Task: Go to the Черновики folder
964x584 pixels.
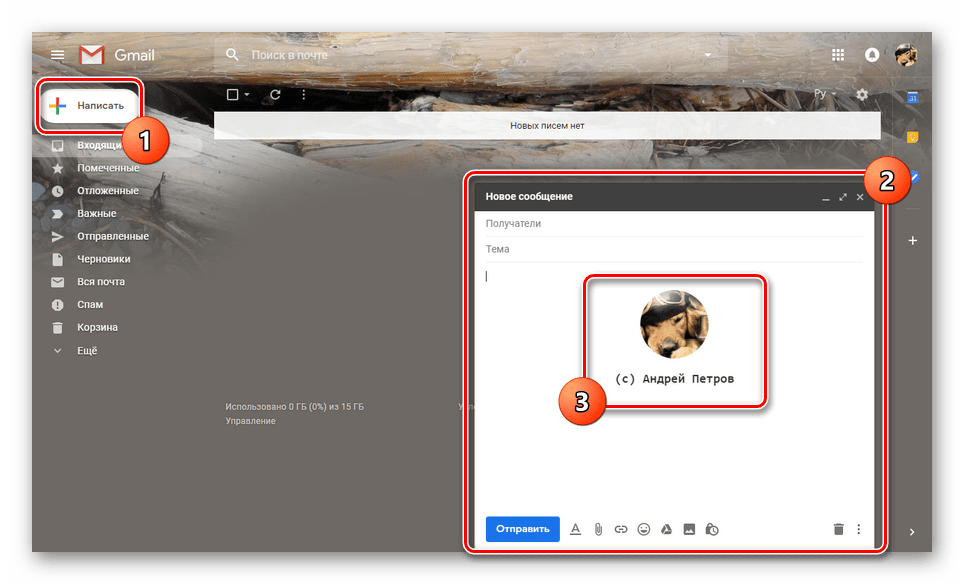Action: [x=104, y=259]
